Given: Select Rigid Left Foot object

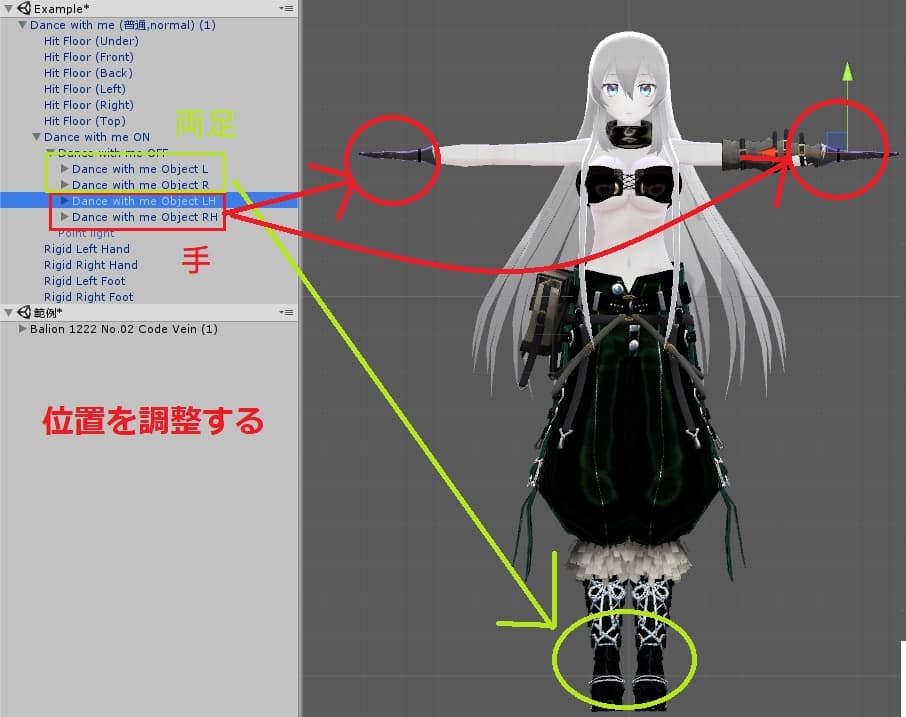Looking at the screenshot, I should click(x=84, y=281).
